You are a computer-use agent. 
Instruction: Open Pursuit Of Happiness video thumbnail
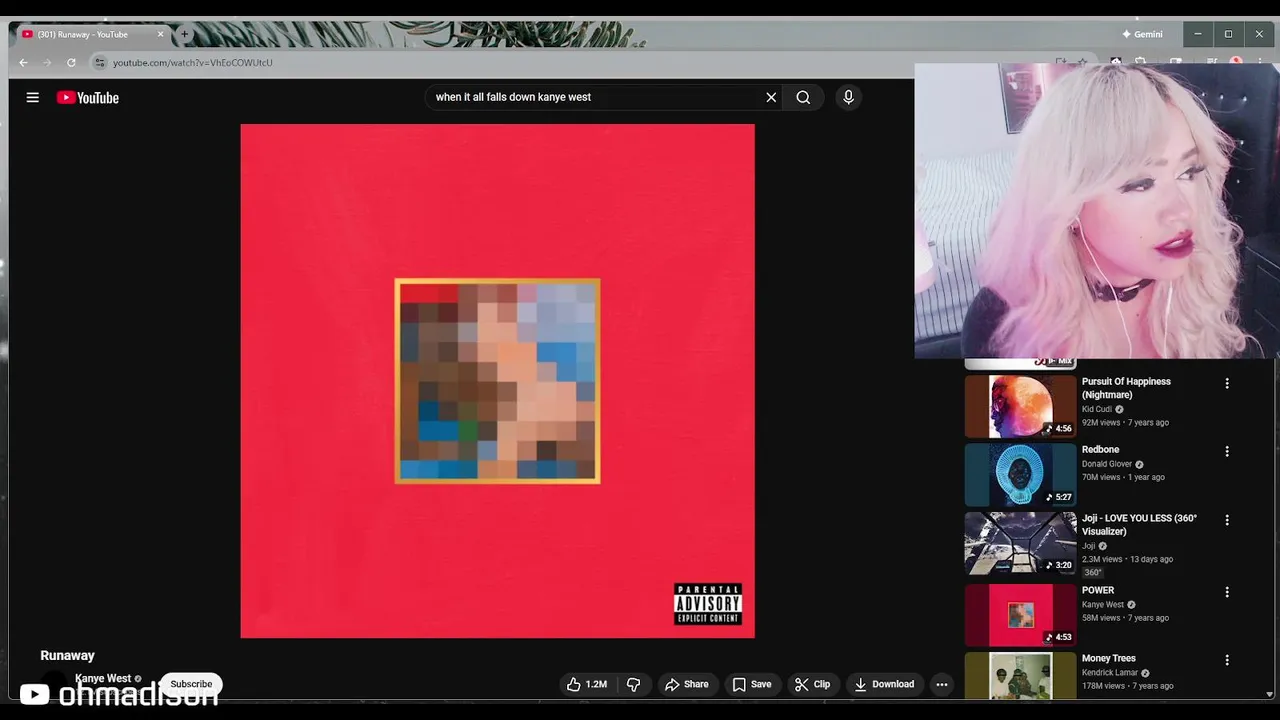point(1020,406)
